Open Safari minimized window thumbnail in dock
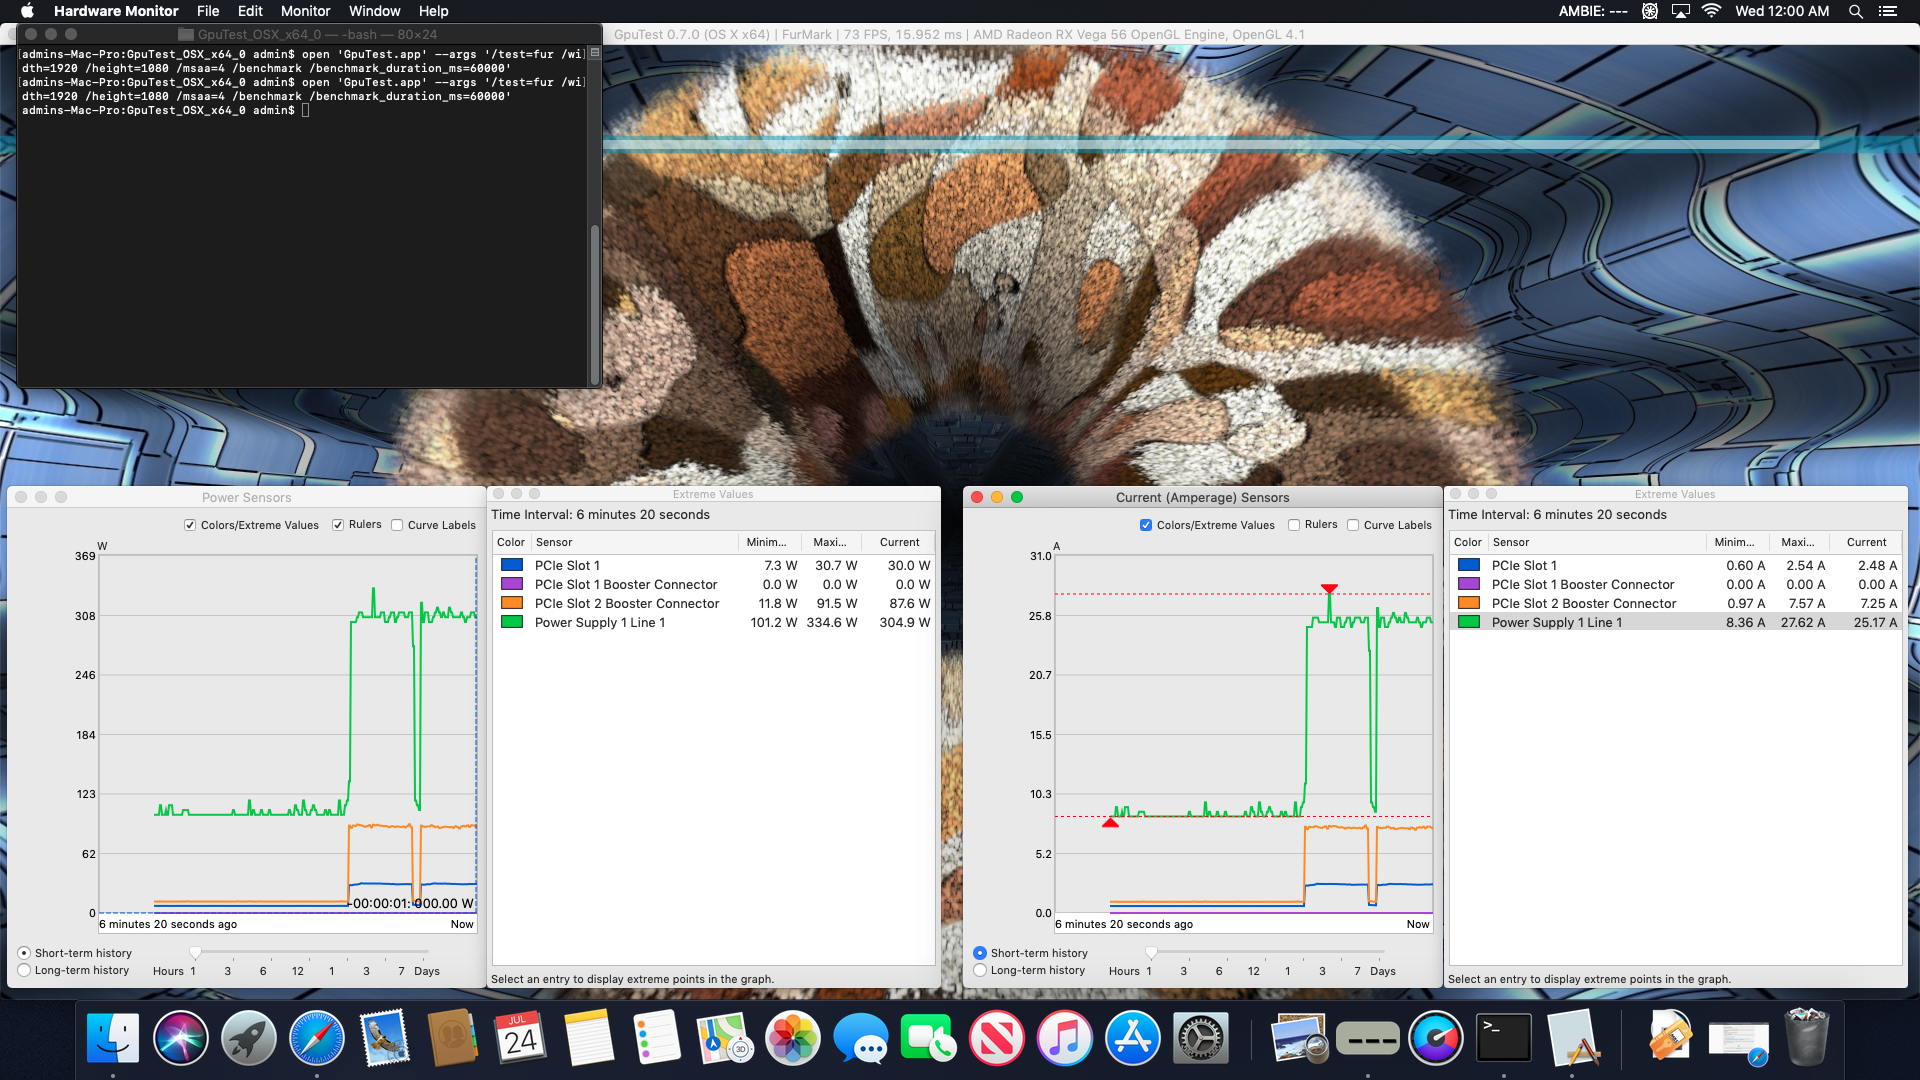 coord(1739,1040)
